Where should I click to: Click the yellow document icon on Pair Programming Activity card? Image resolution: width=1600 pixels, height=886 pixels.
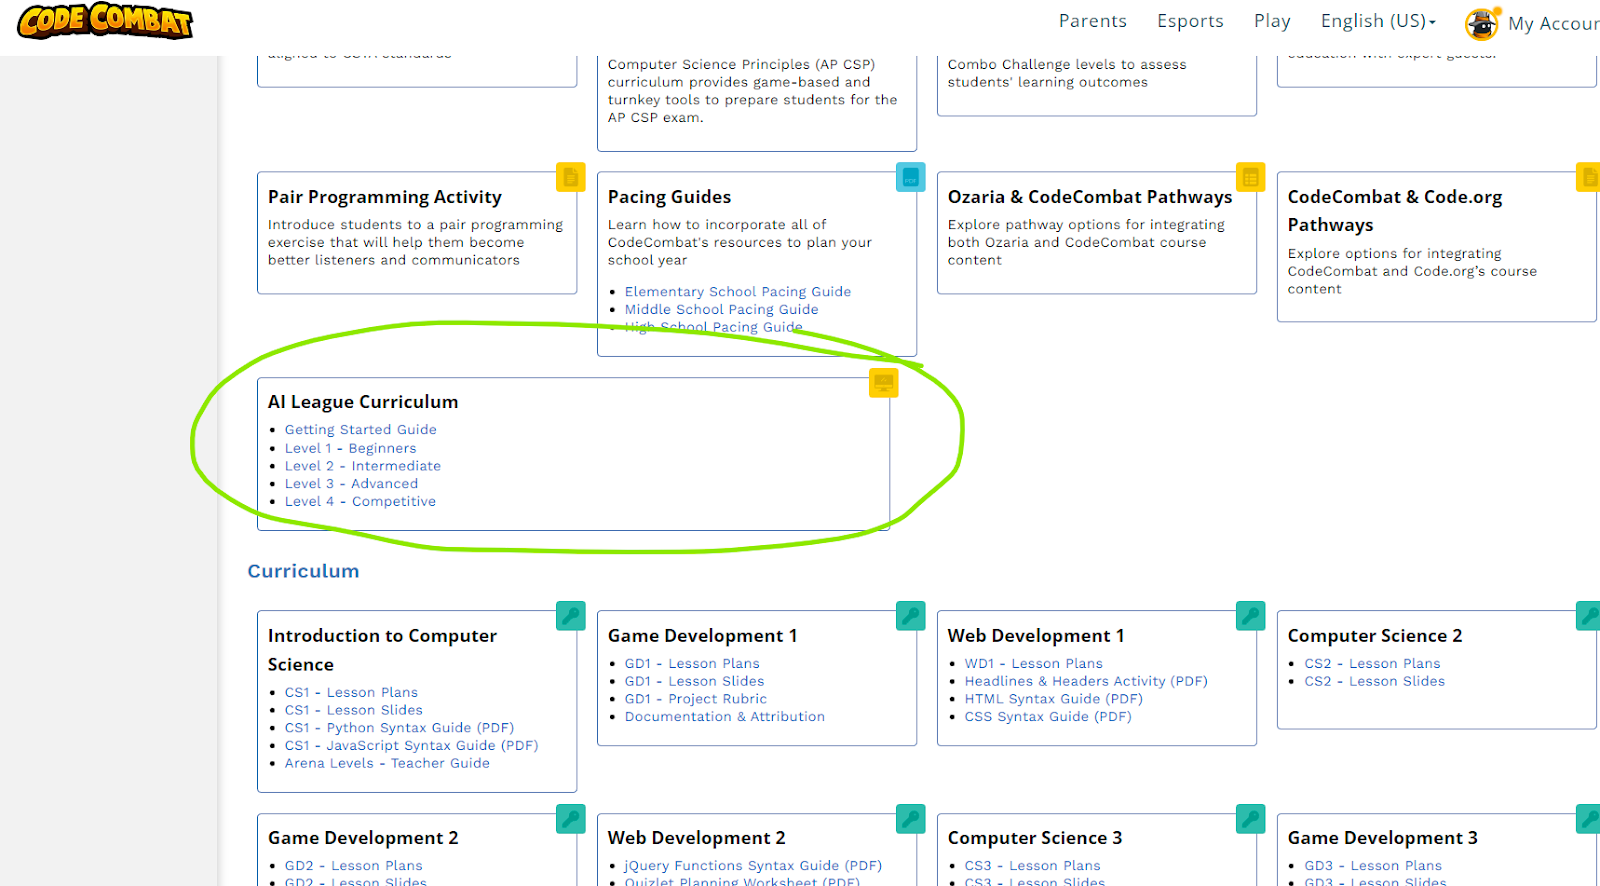(x=570, y=178)
